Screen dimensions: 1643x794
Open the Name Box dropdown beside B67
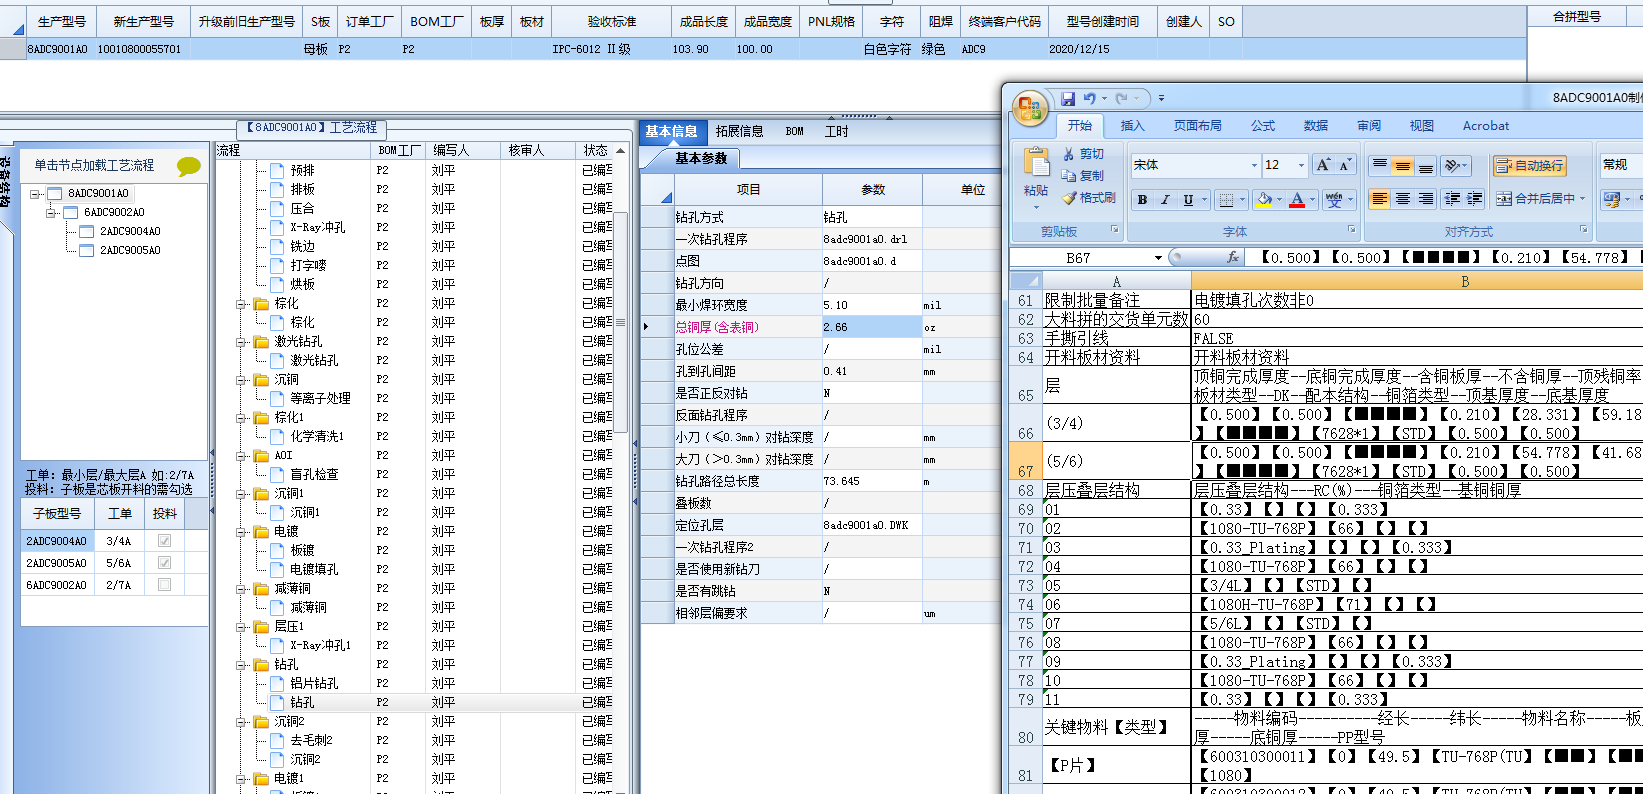pos(1158,258)
